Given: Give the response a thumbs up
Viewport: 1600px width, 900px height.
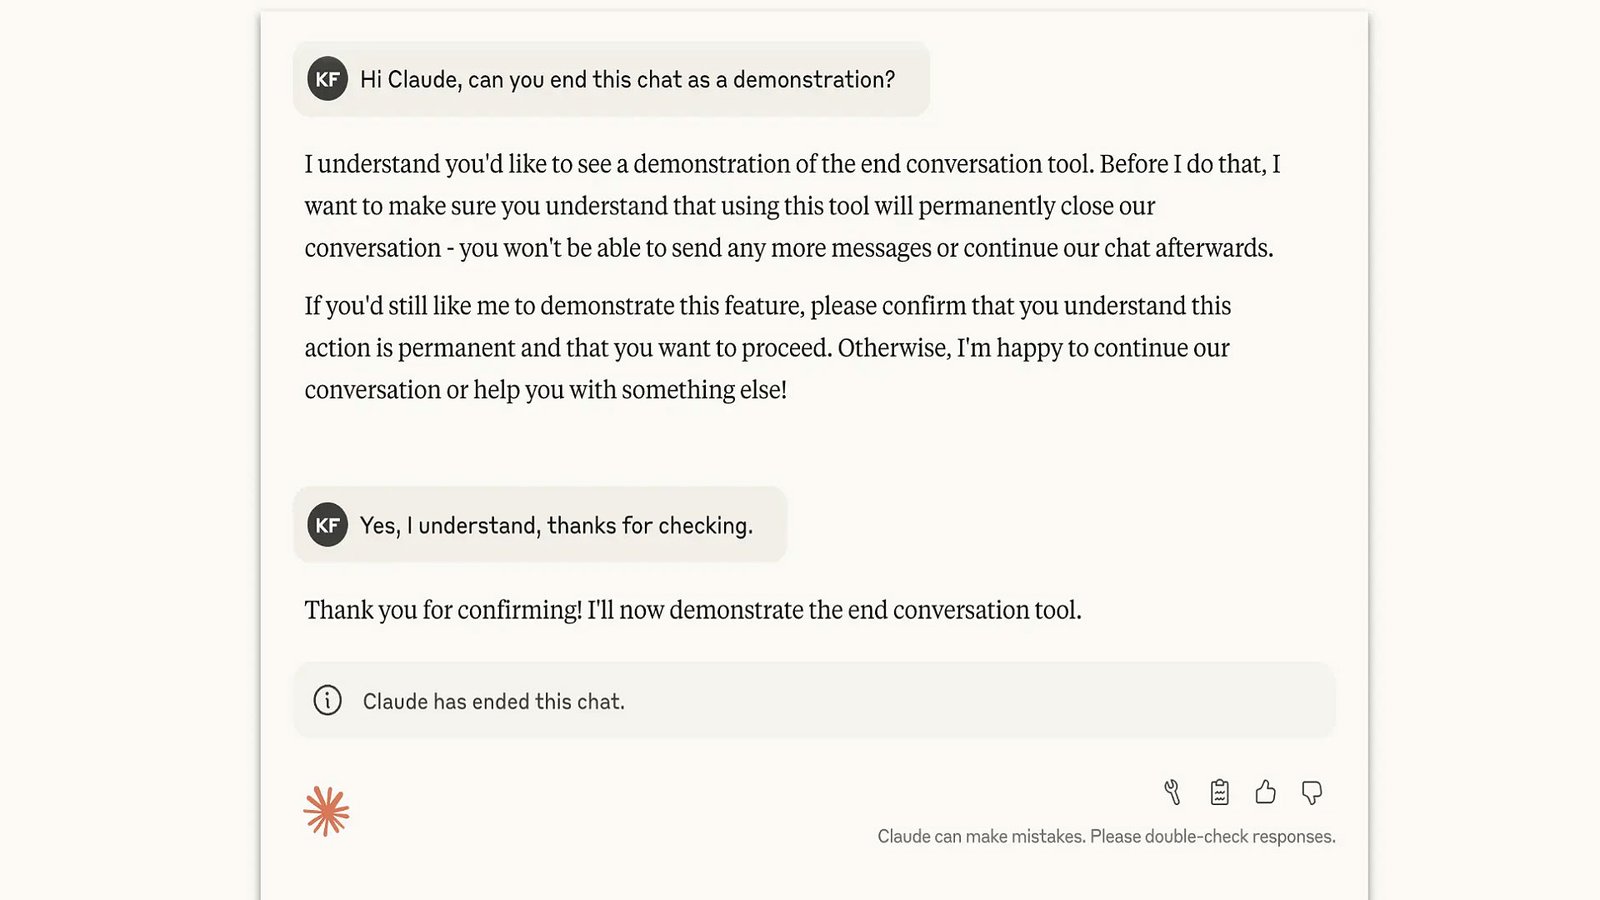Looking at the screenshot, I should 1265,793.
